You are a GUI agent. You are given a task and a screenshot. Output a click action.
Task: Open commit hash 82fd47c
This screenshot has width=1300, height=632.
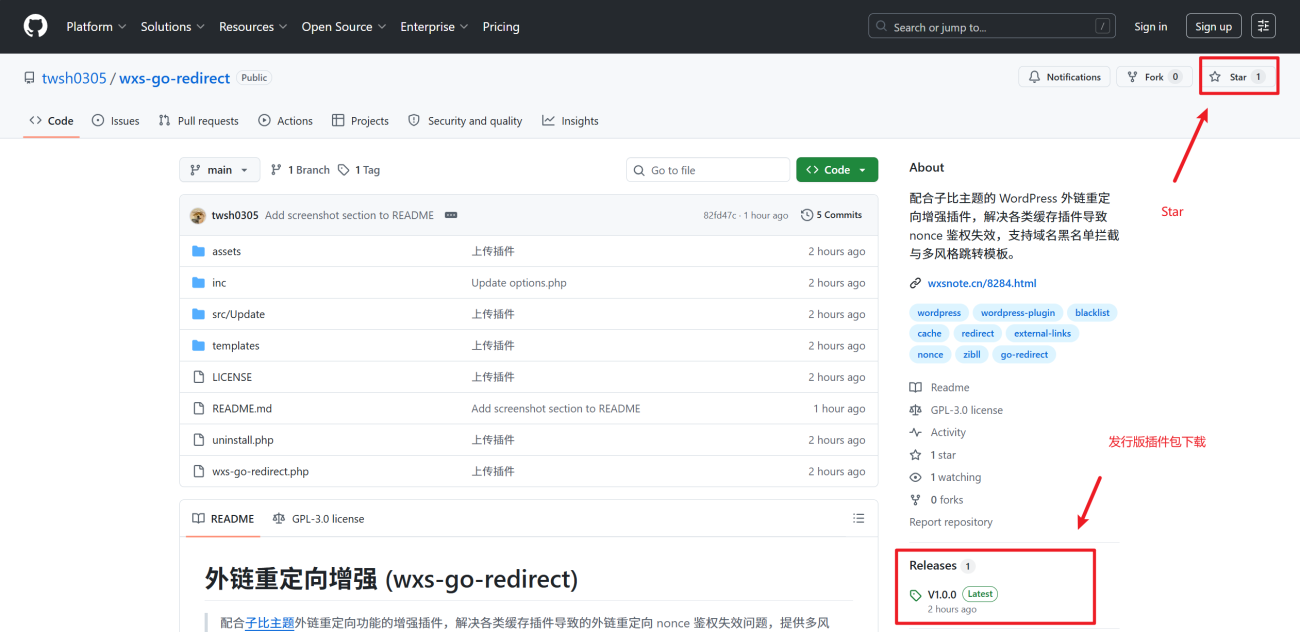click(719, 215)
